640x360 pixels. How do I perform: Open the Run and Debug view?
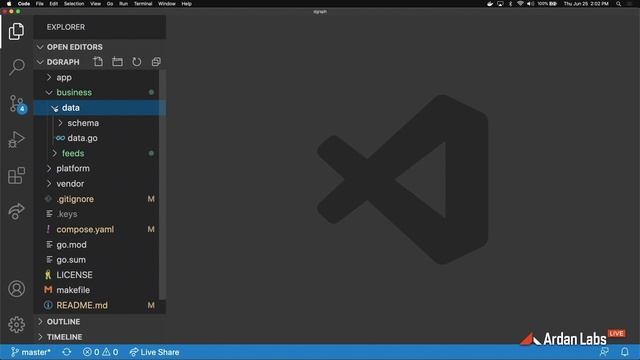click(x=16, y=140)
